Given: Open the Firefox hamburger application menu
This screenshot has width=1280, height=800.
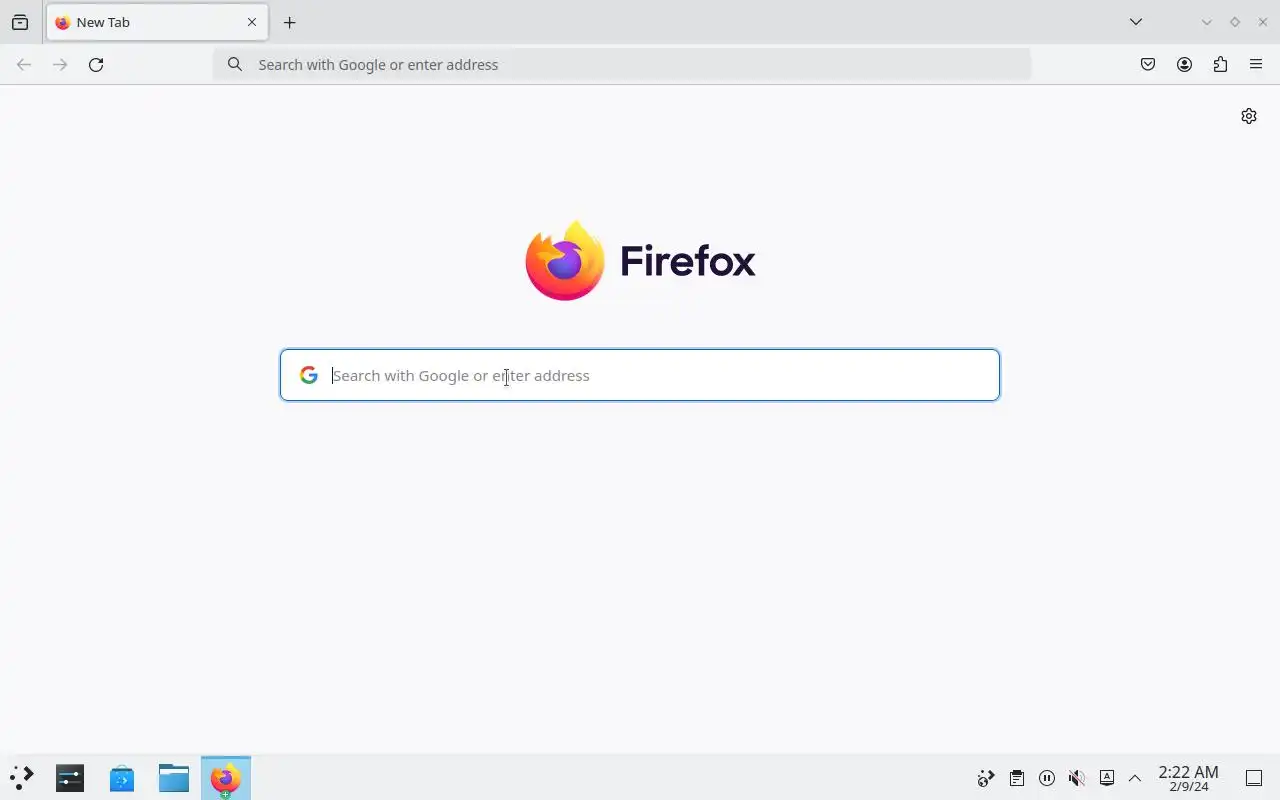Looking at the screenshot, I should pos(1256,65).
